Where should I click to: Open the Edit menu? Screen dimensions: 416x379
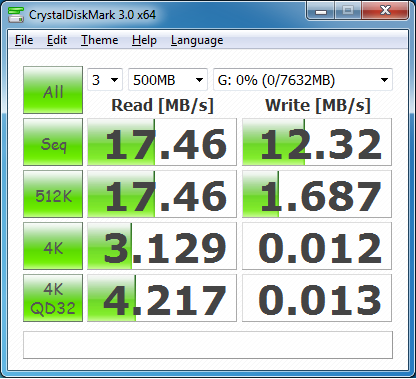click(57, 40)
